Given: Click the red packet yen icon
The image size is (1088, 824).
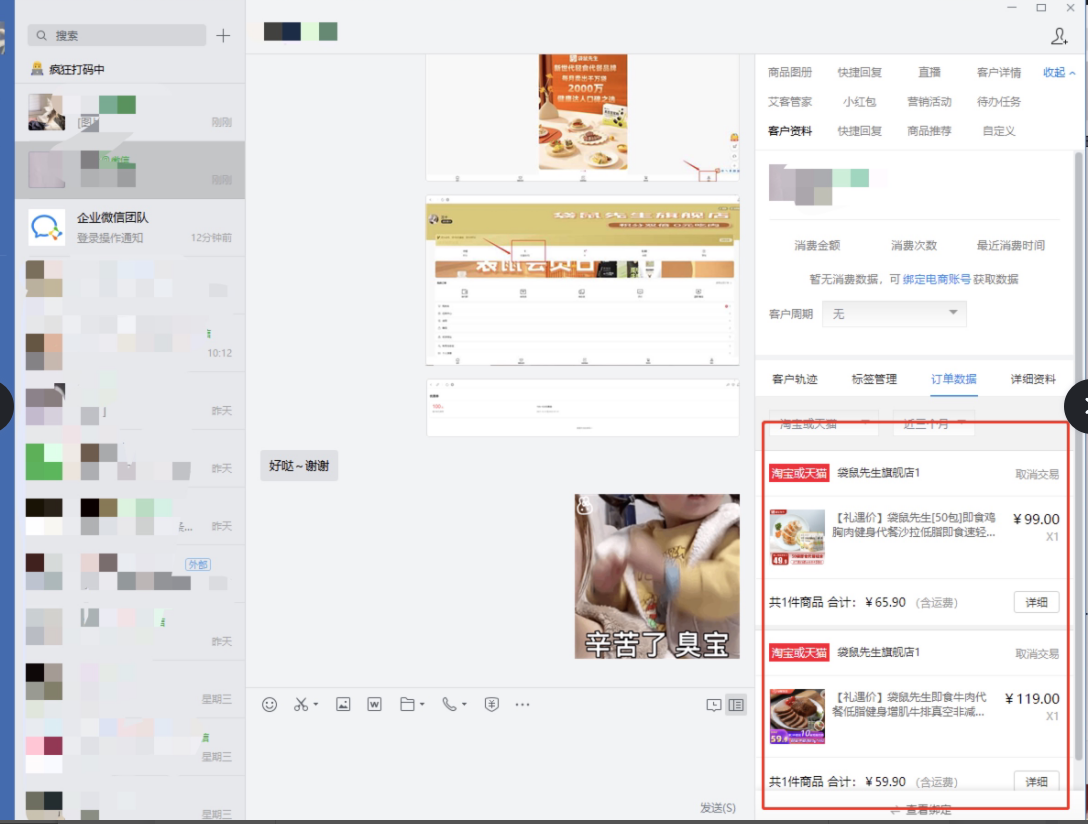Looking at the screenshot, I should (491, 704).
